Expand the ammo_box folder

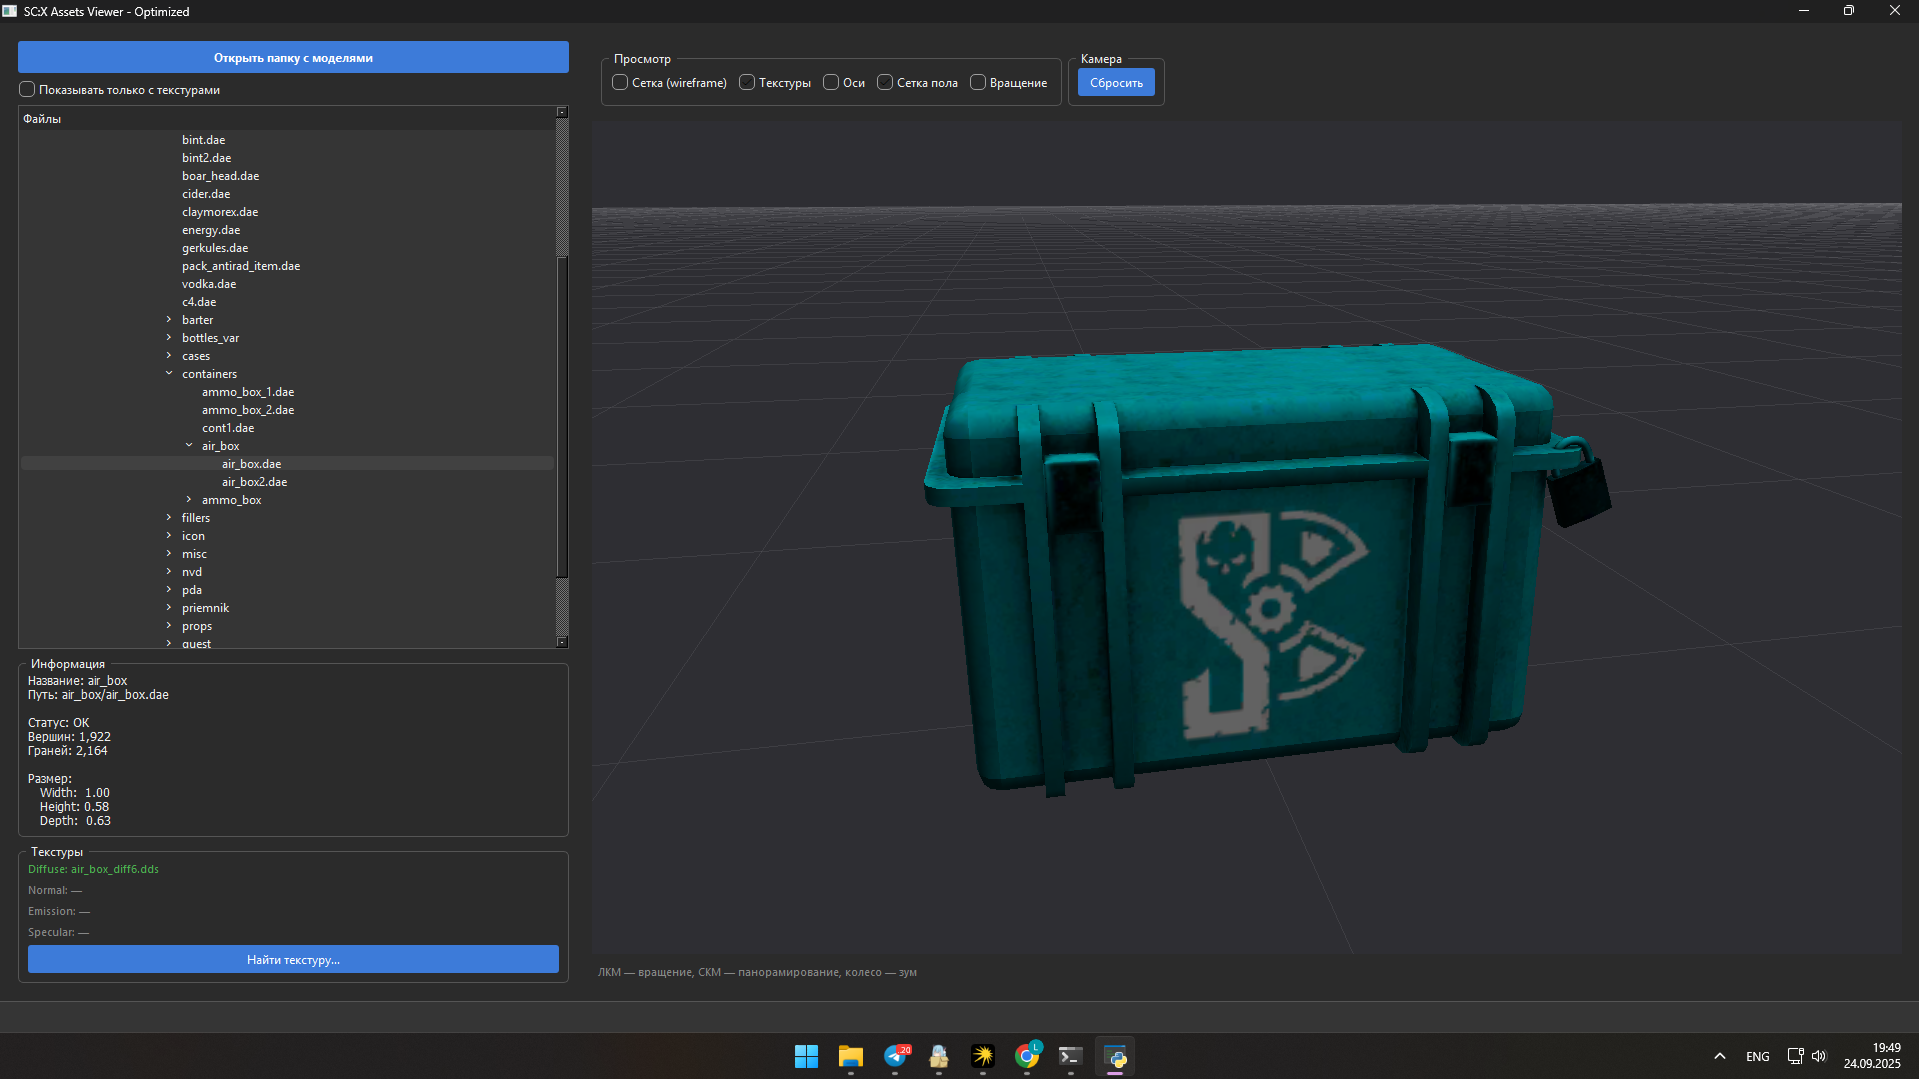click(x=189, y=500)
